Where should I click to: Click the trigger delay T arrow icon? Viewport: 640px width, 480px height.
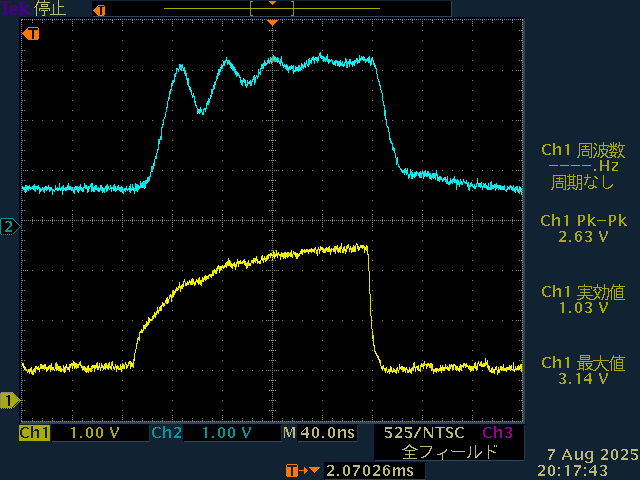[302, 471]
